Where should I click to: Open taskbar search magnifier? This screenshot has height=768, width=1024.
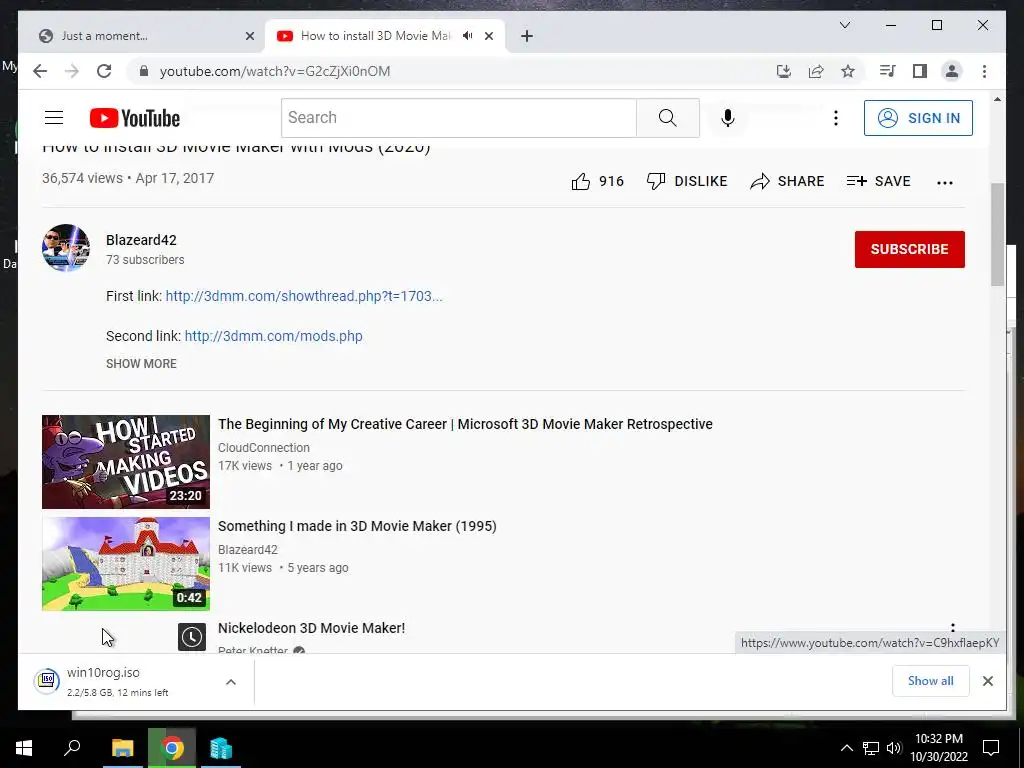point(72,748)
